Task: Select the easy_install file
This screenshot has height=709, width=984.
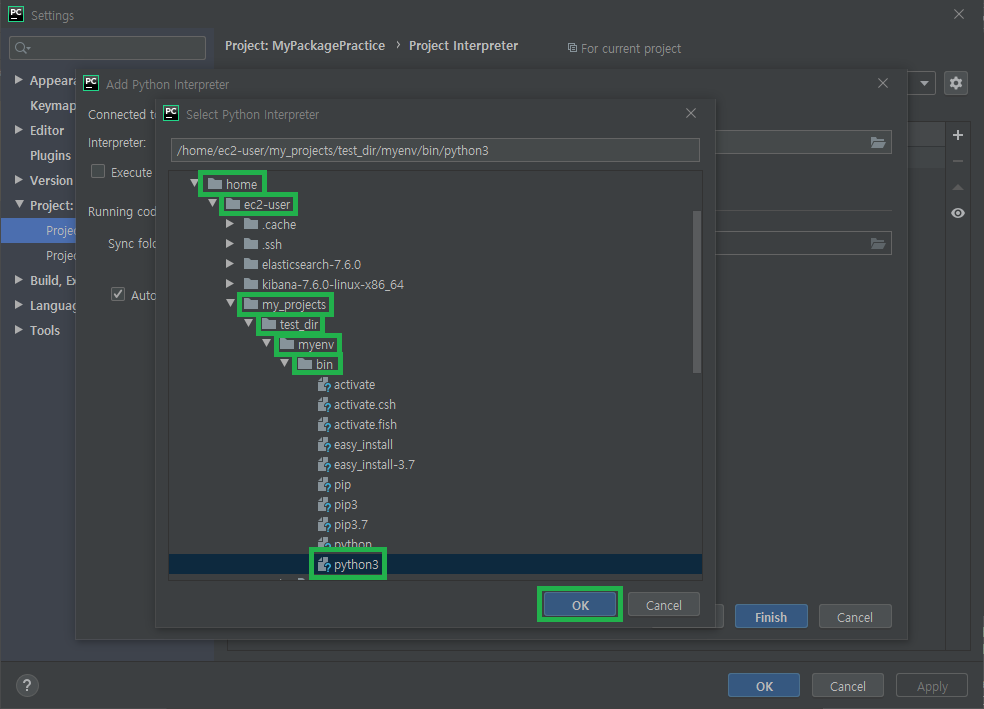Action: pyautogui.click(x=355, y=445)
